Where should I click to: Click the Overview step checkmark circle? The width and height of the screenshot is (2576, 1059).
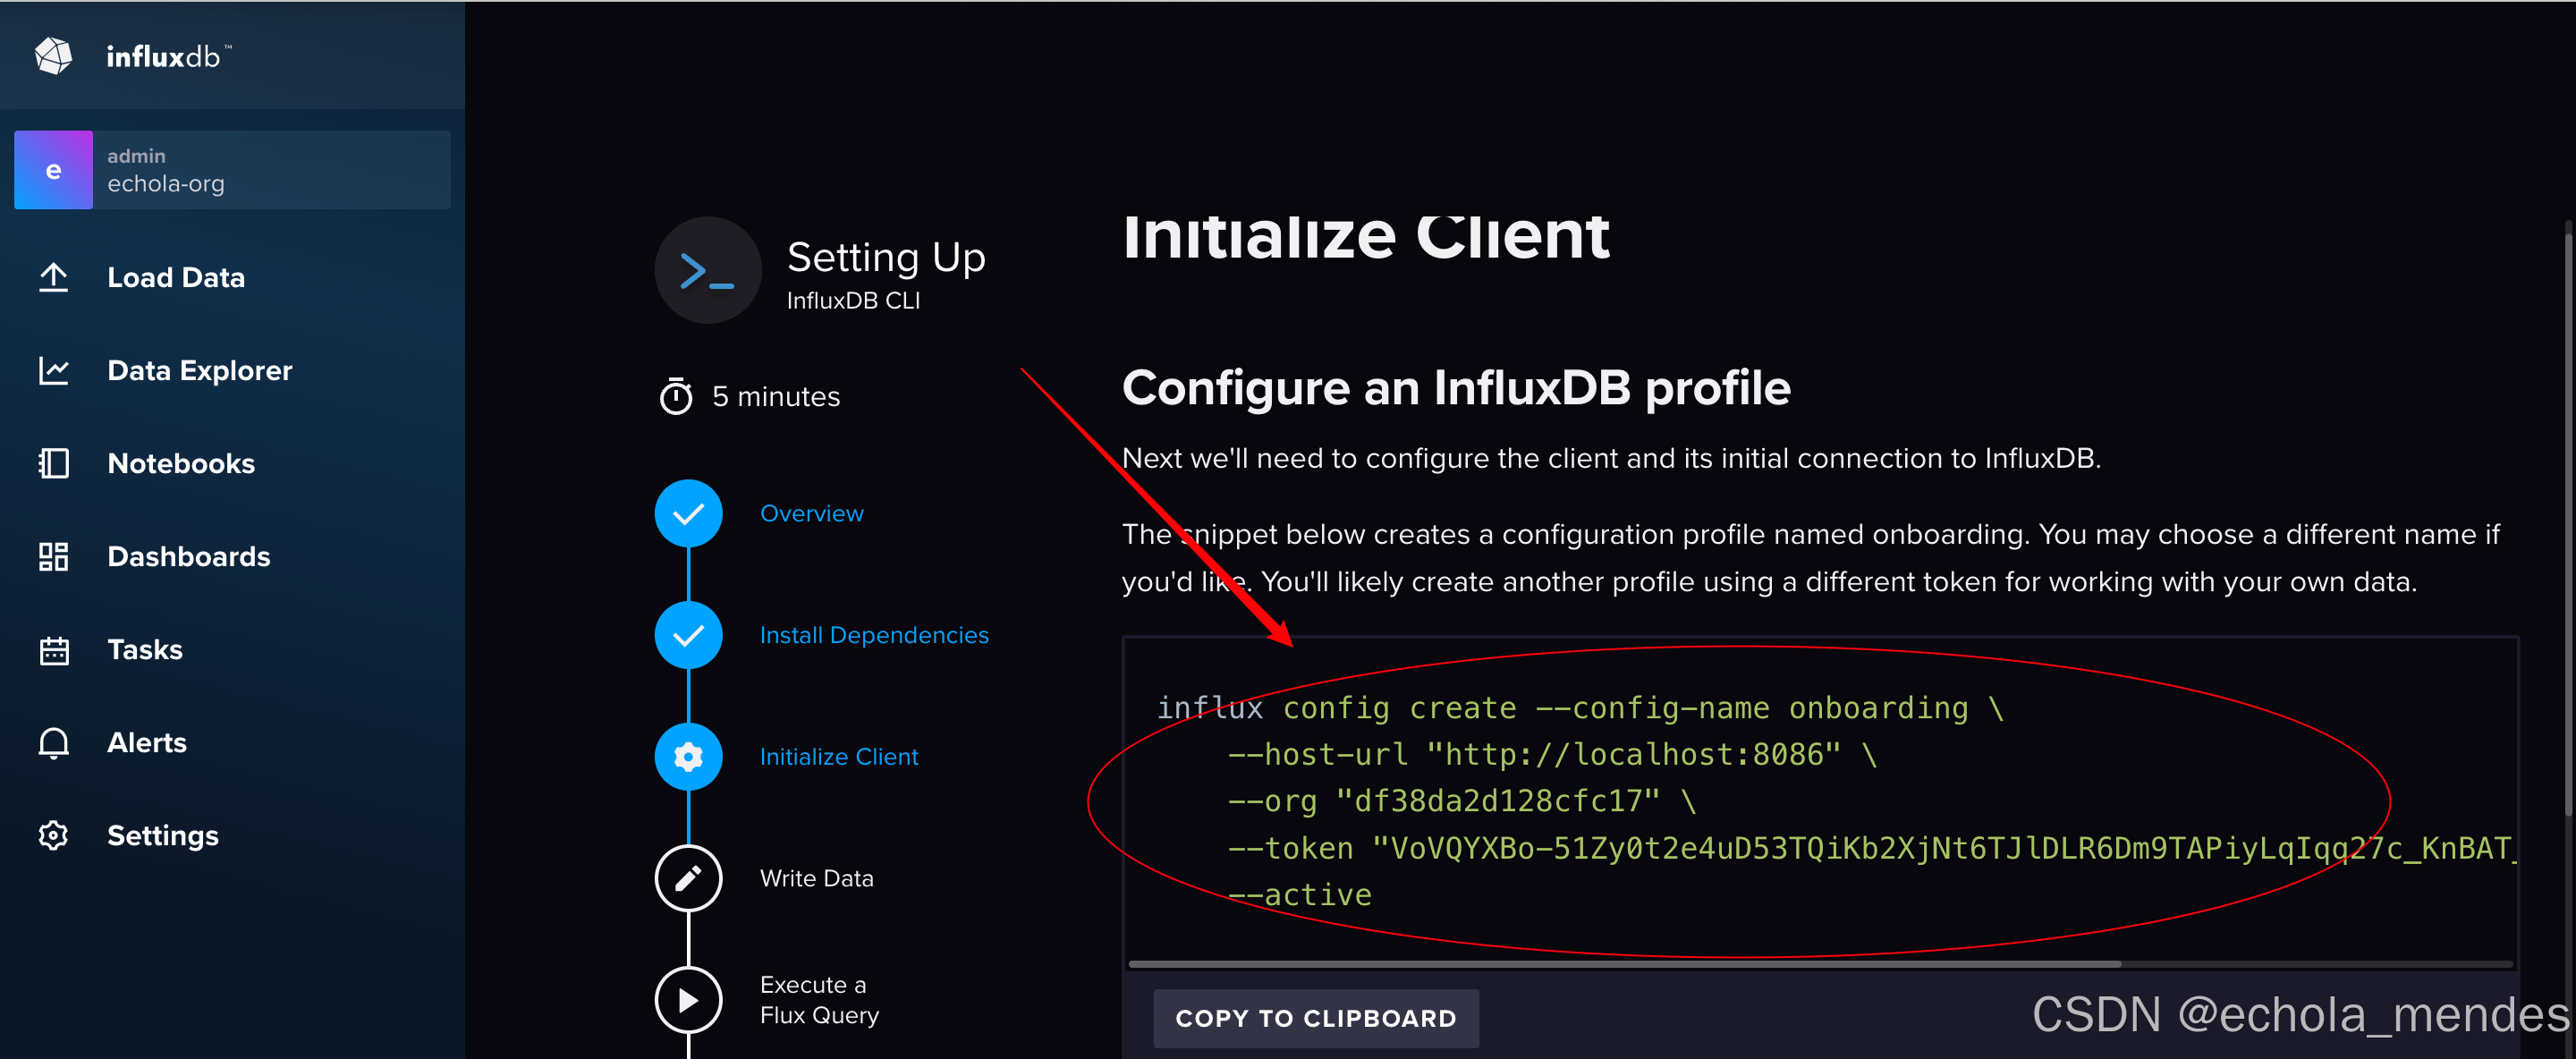[x=689, y=514]
